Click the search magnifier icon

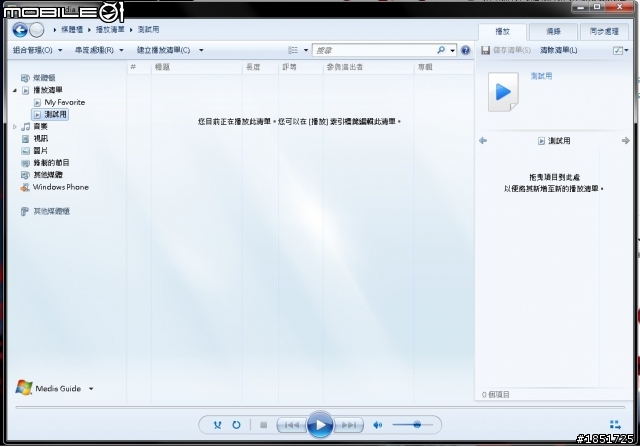click(x=441, y=50)
